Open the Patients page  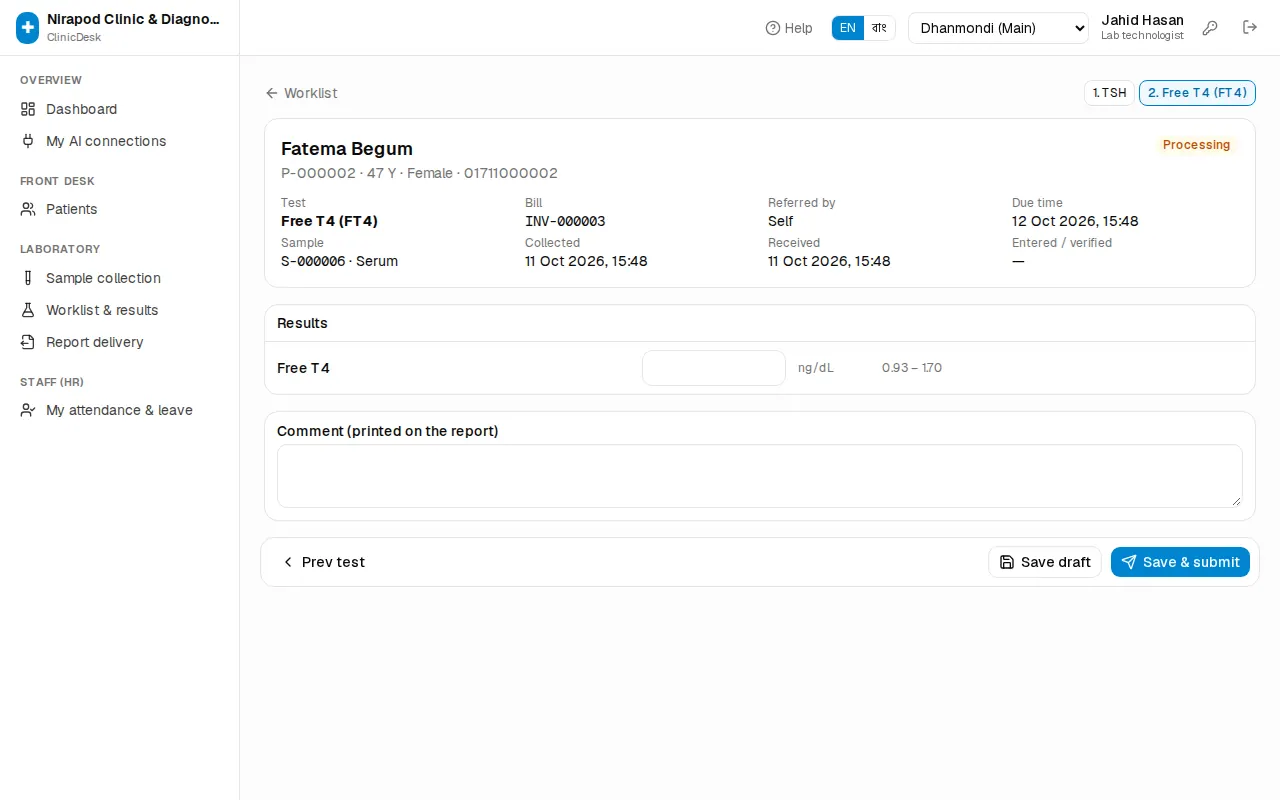click(x=120, y=209)
